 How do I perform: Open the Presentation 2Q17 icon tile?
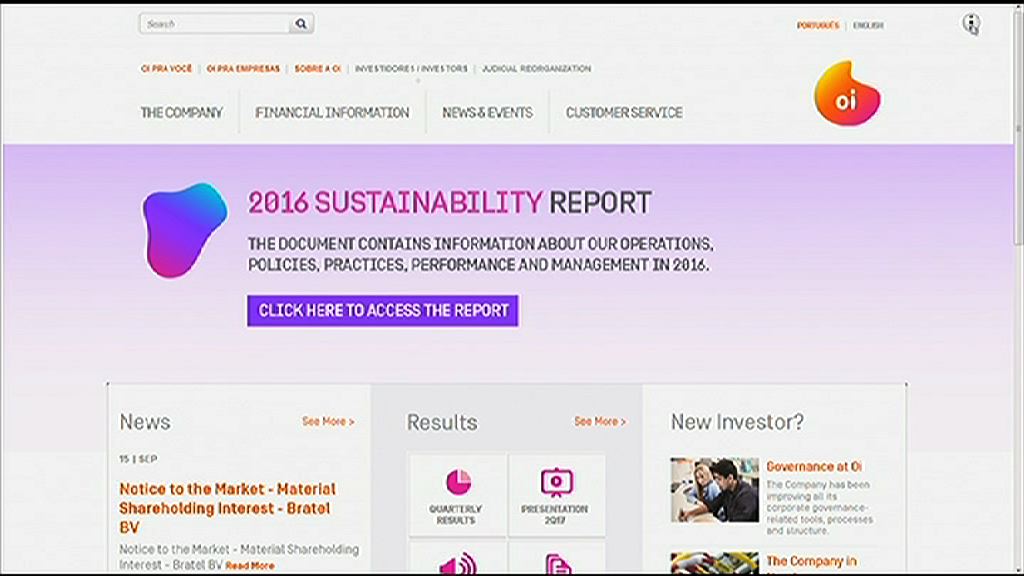coord(556,482)
